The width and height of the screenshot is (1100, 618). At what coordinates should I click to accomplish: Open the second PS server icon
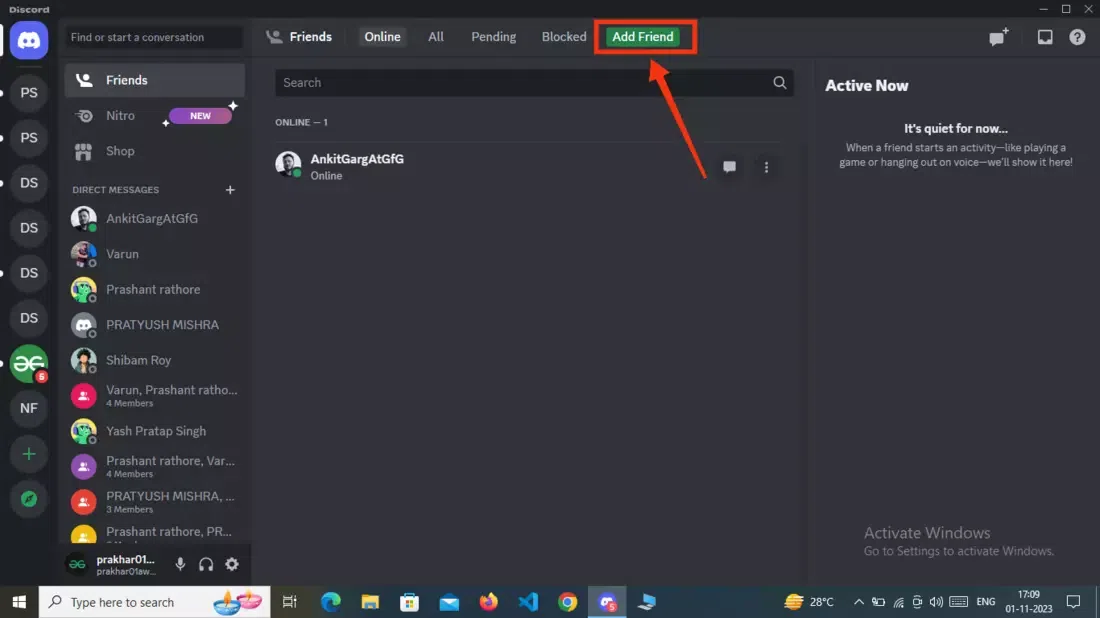[x=29, y=137]
